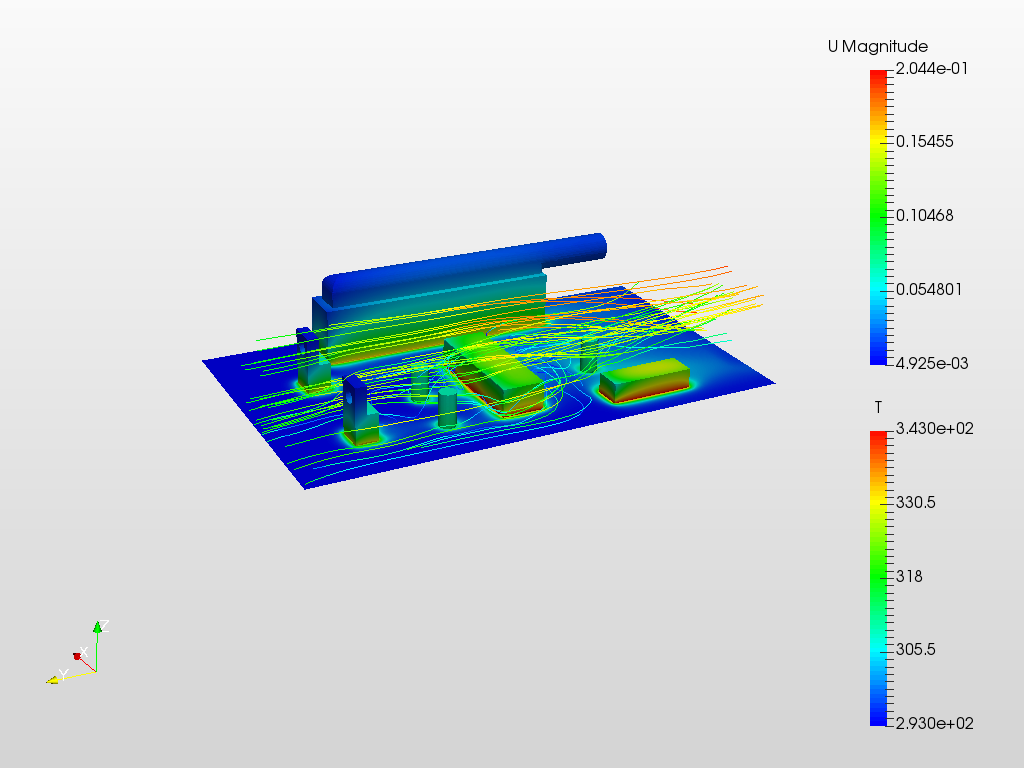Viewport: 1024px width, 768px height.
Task: Click the 4.925e-03 minimum velocity label
Action: (x=932, y=364)
